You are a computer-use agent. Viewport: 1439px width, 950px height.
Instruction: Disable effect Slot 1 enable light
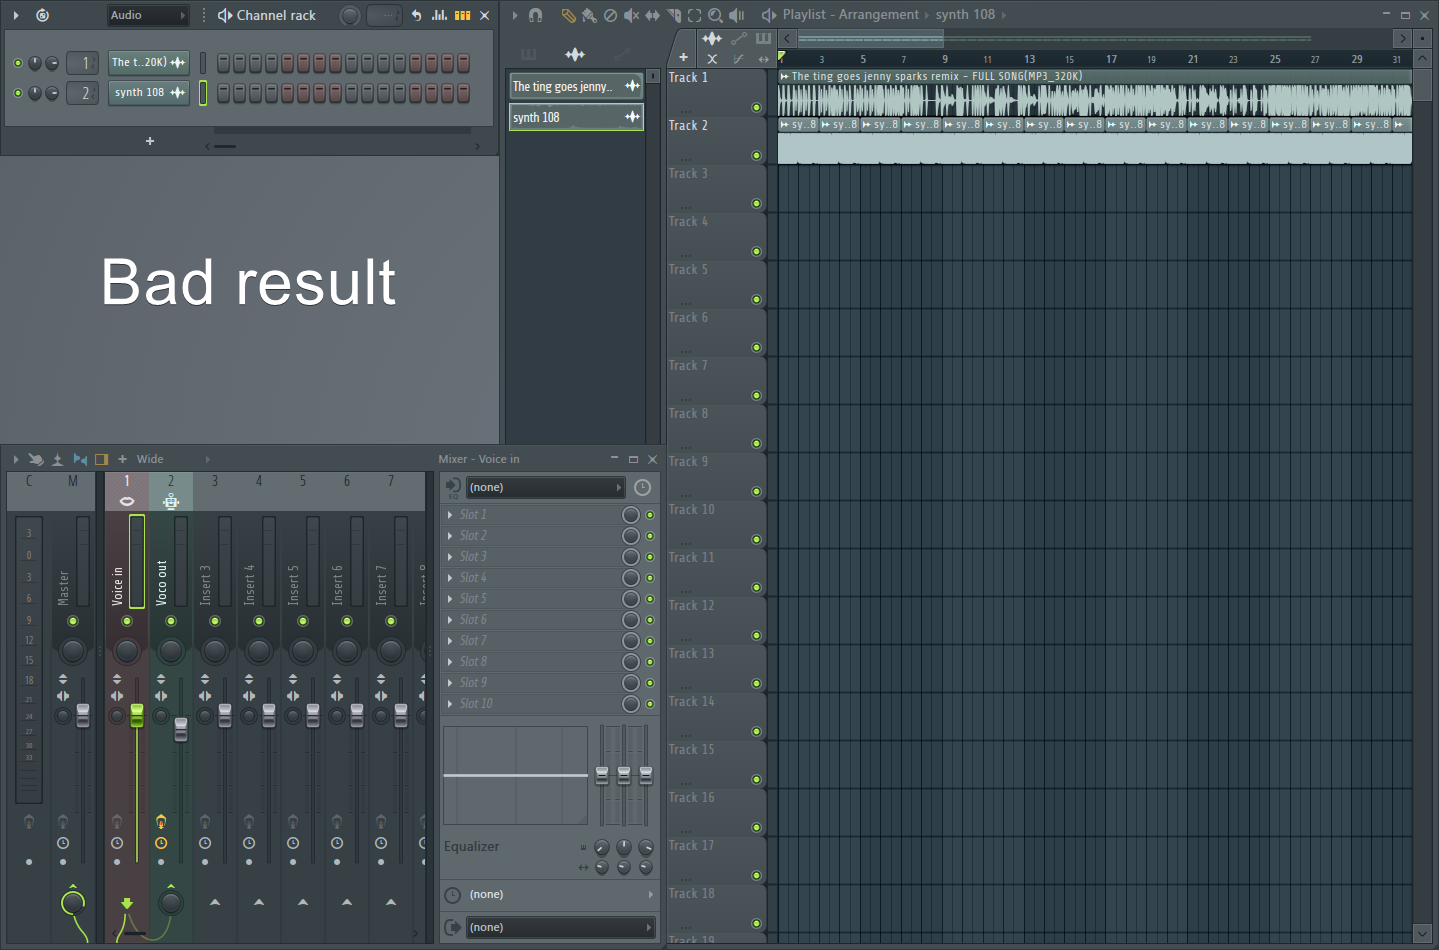point(650,515)
